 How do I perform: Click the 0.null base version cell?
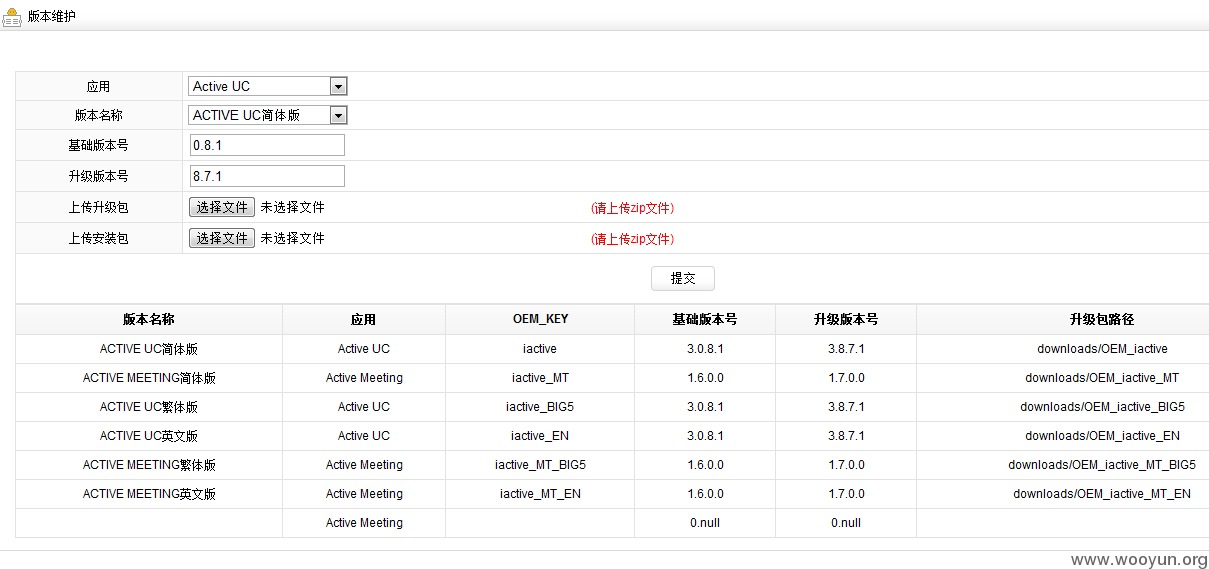coord(705,523)
